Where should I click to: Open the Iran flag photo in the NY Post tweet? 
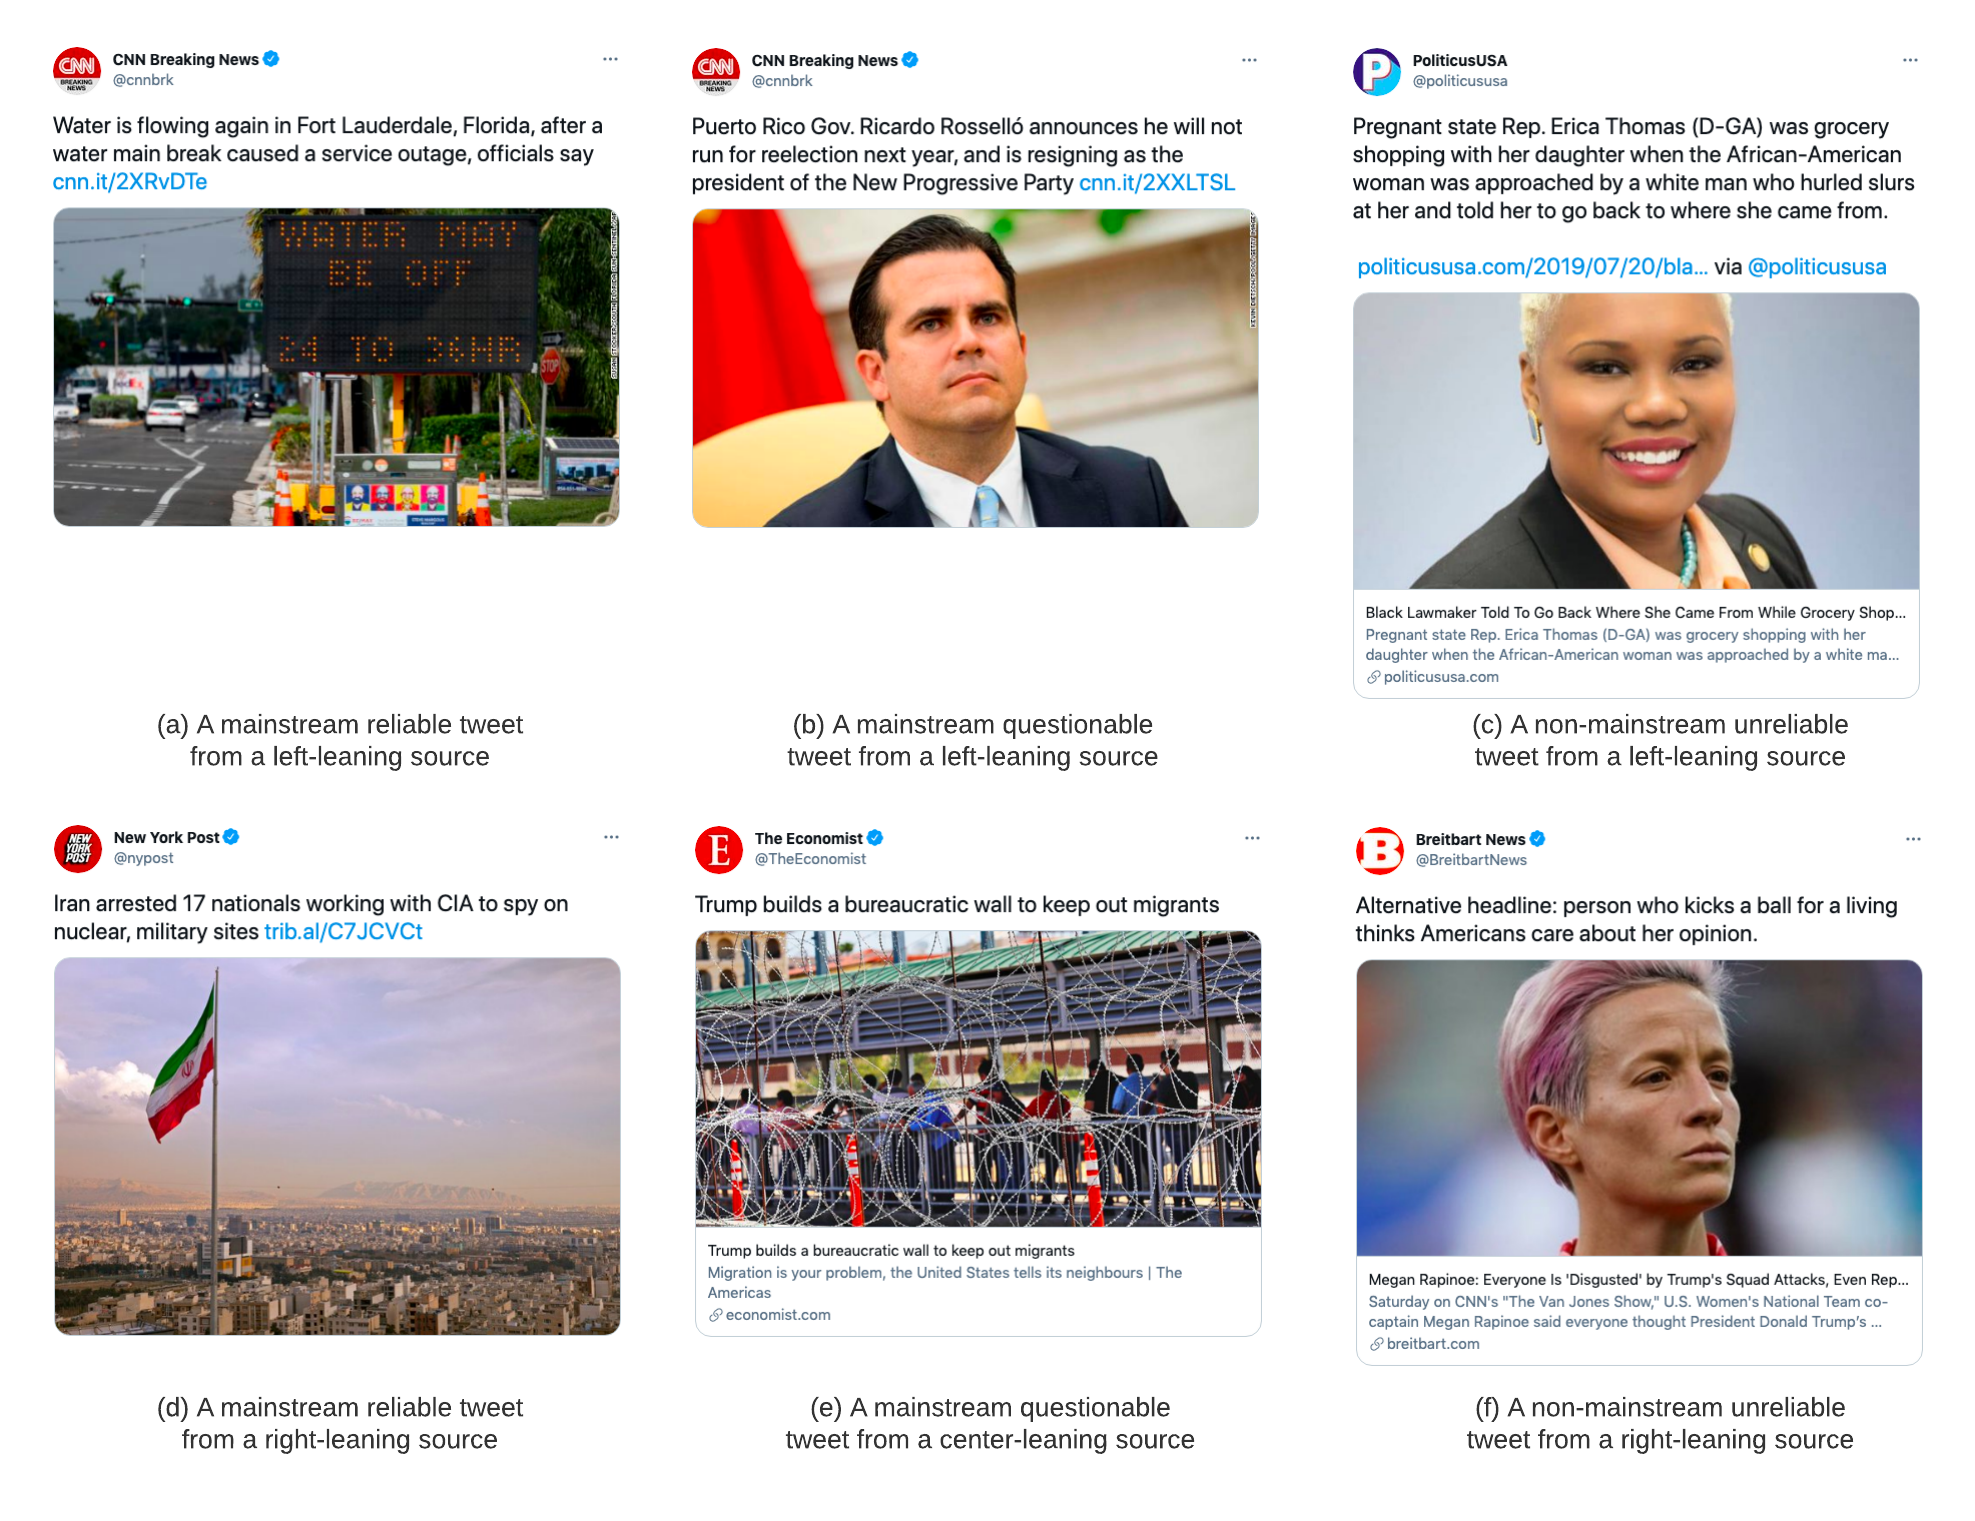[x=337, y=1146]
